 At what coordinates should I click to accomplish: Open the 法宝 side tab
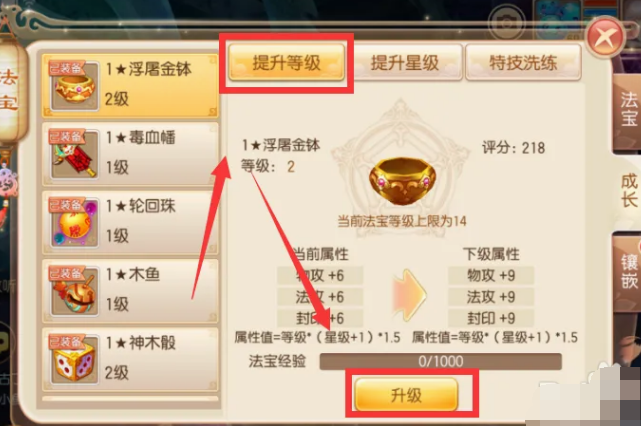629,109
